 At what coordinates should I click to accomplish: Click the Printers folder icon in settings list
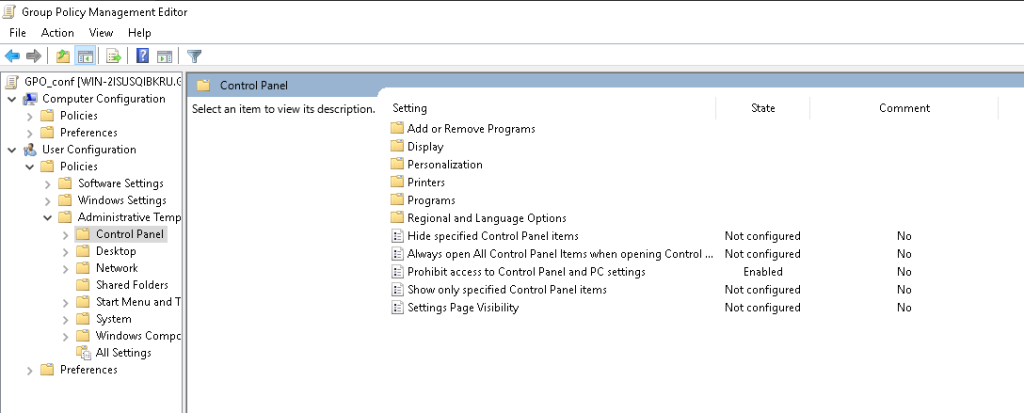pos(397,182)
